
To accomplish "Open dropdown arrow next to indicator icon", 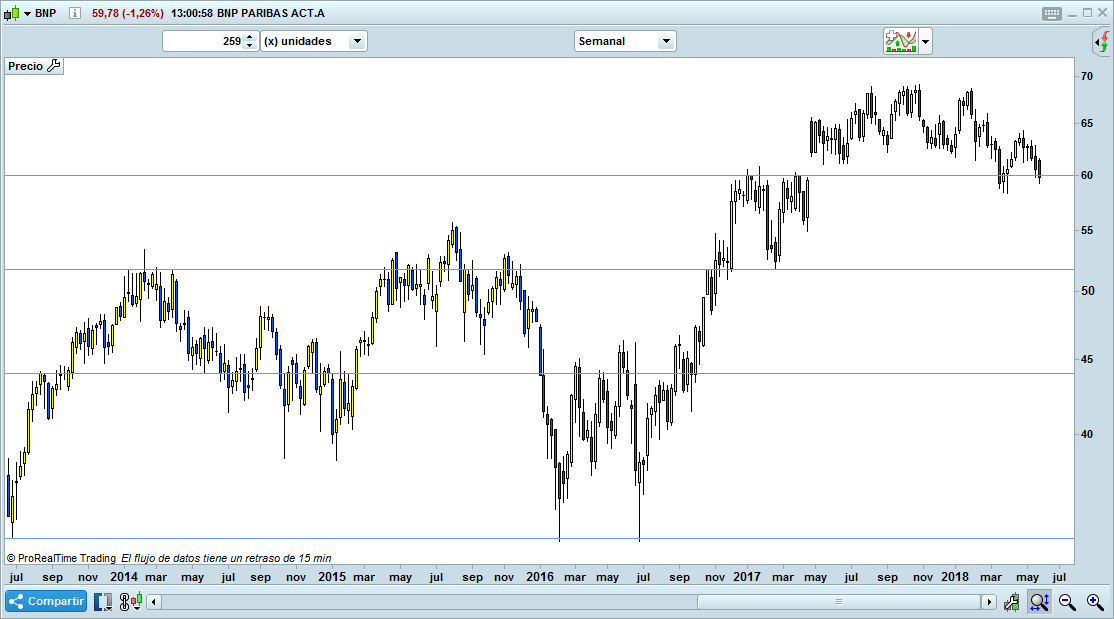I will click(926, 41).
